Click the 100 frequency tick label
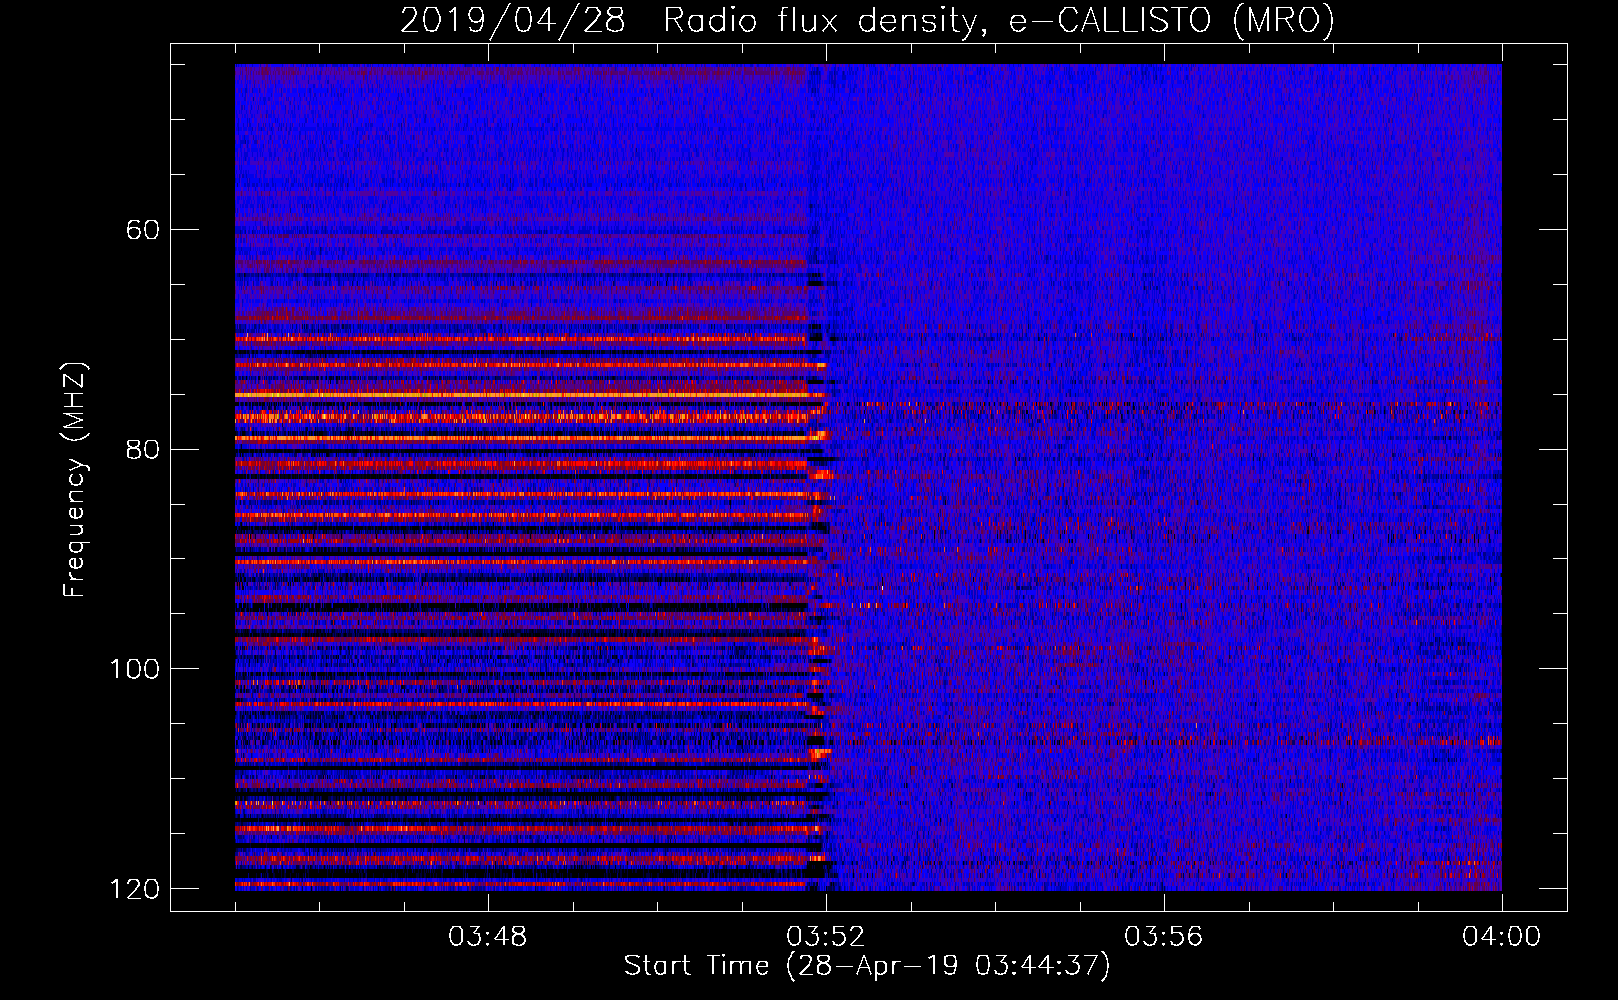 point(135,669)
